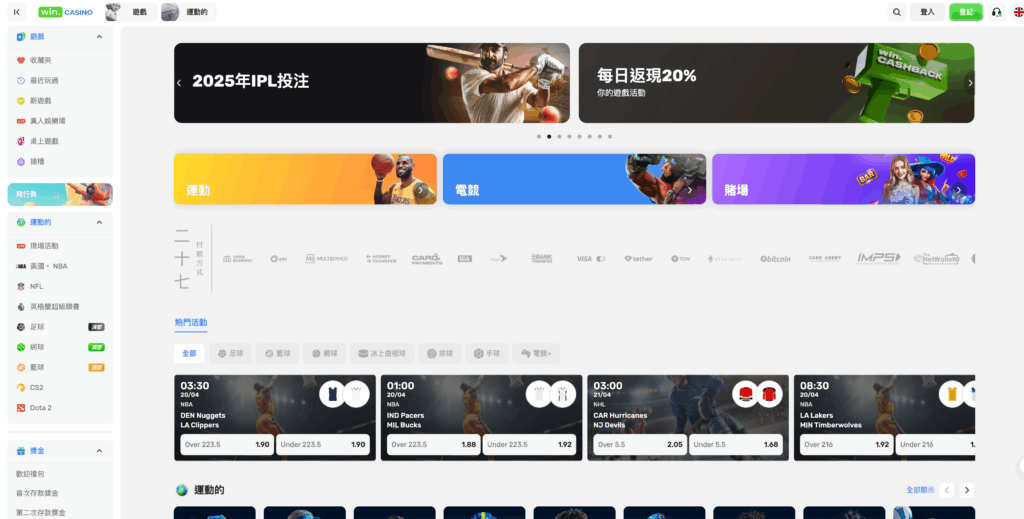Open 首次存款獎金 in the bonus section
This screenshot has height=519, width=1024.
click(x=35, y=494)
